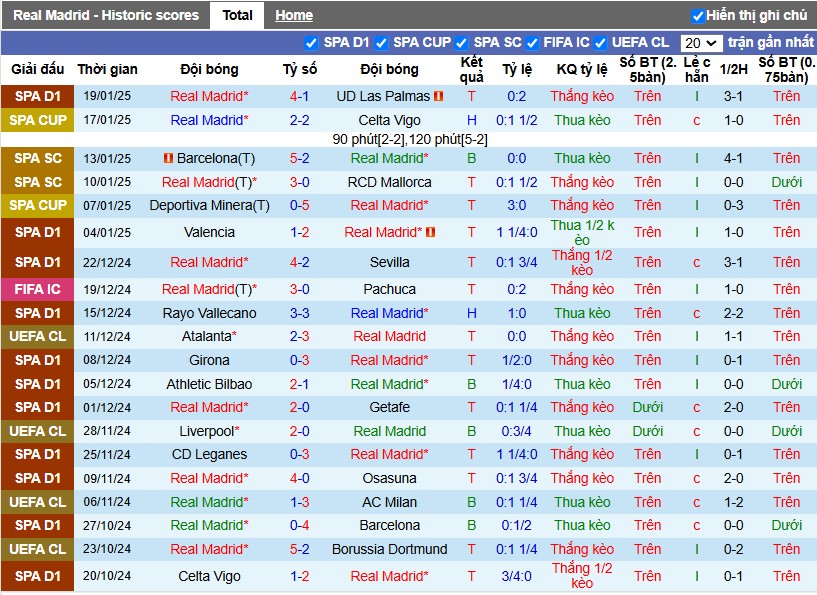Screen dimensions: 817x595
Task: Open the 0-4 score versus Barcelona
Action: (300, 525)
